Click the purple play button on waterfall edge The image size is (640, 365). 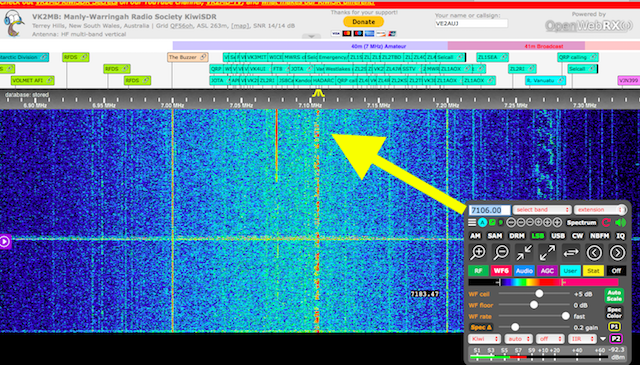coord(5,241)
